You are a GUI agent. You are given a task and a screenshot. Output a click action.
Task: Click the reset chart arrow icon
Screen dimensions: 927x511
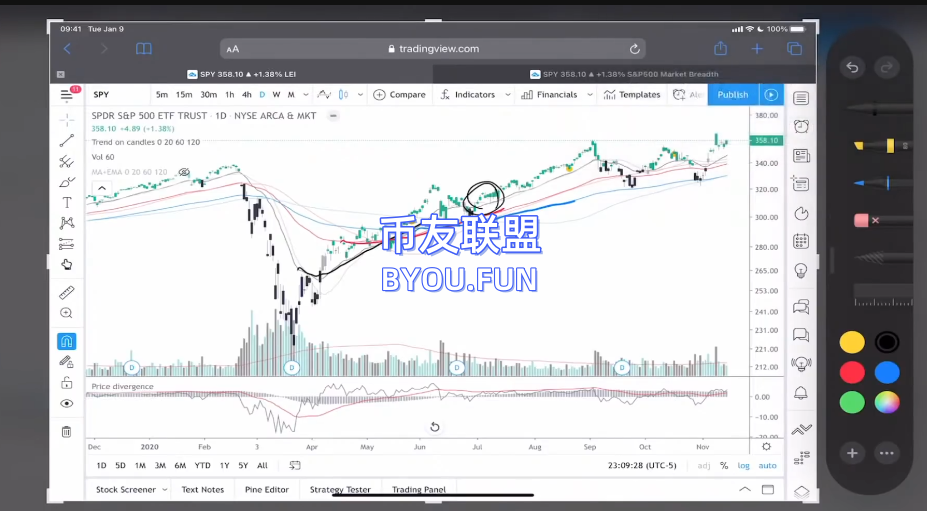click(435, 426)
